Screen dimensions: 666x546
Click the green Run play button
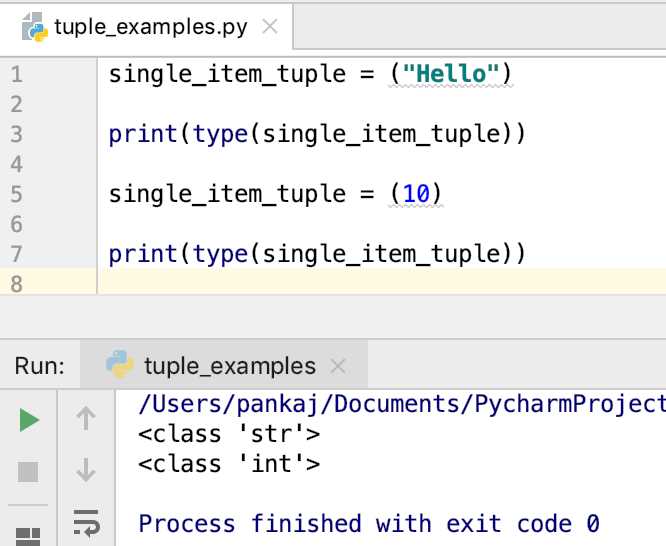[x=29, y=420]
